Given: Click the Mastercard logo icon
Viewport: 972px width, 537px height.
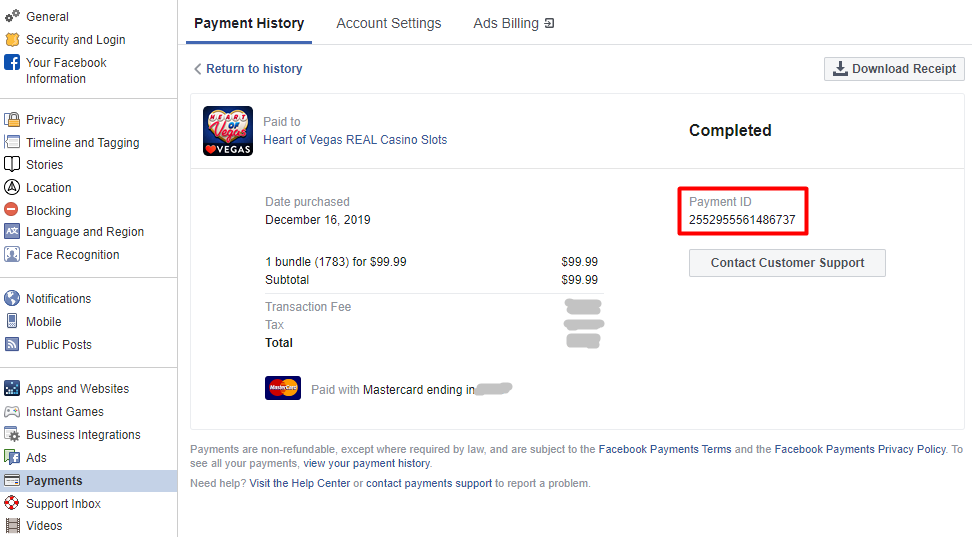Looking at the screenshot, I should click(283, 389).
